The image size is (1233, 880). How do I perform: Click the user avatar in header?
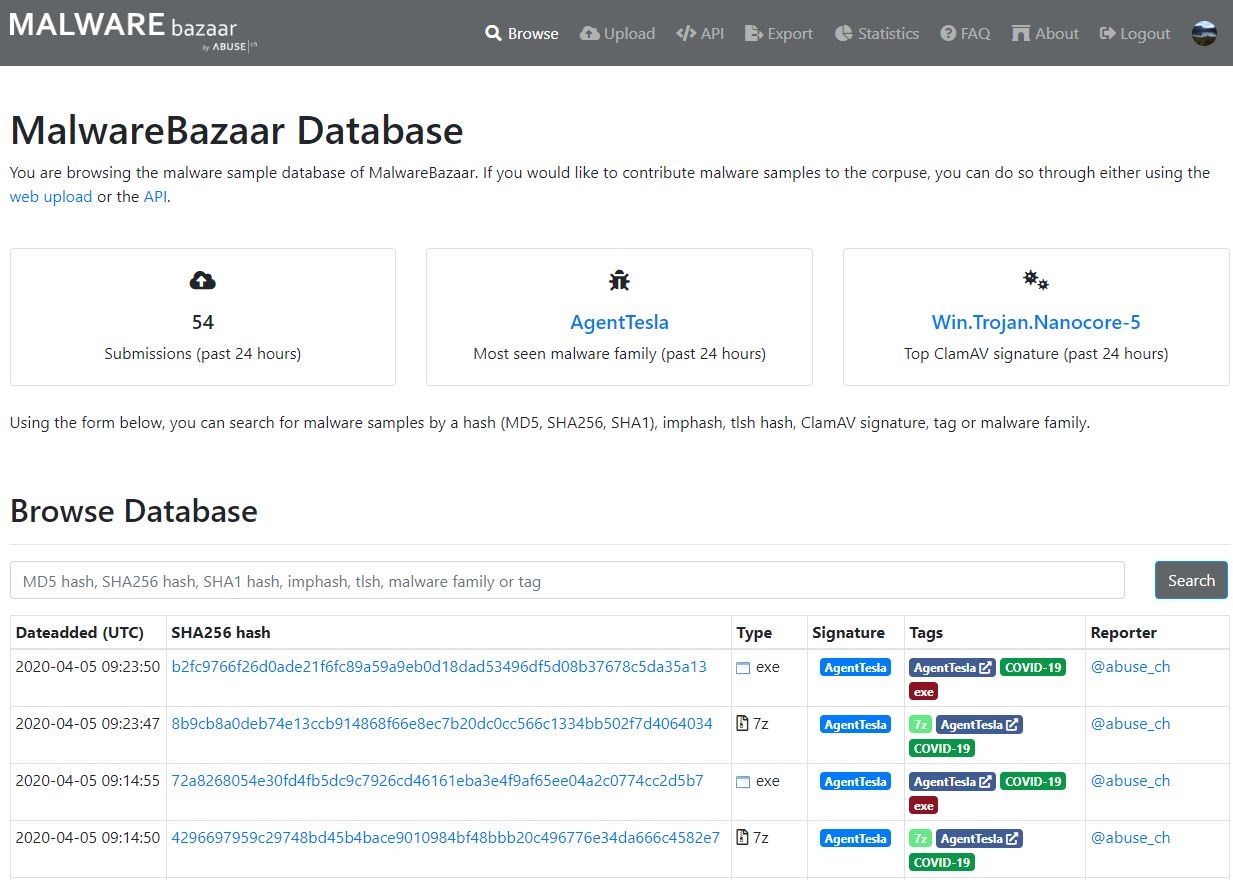pos(1204,33)
